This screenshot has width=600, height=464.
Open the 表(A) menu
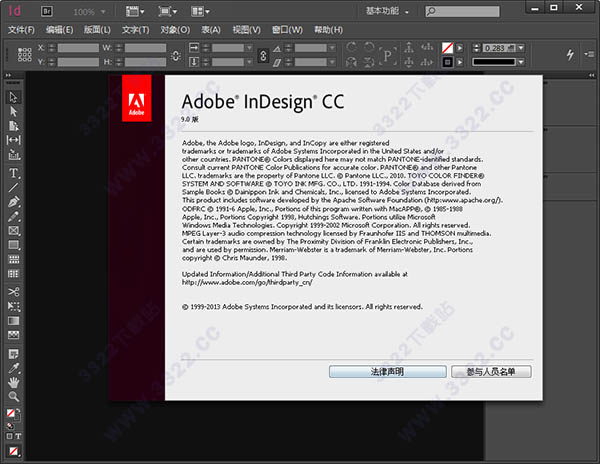[x=211, y=29]
